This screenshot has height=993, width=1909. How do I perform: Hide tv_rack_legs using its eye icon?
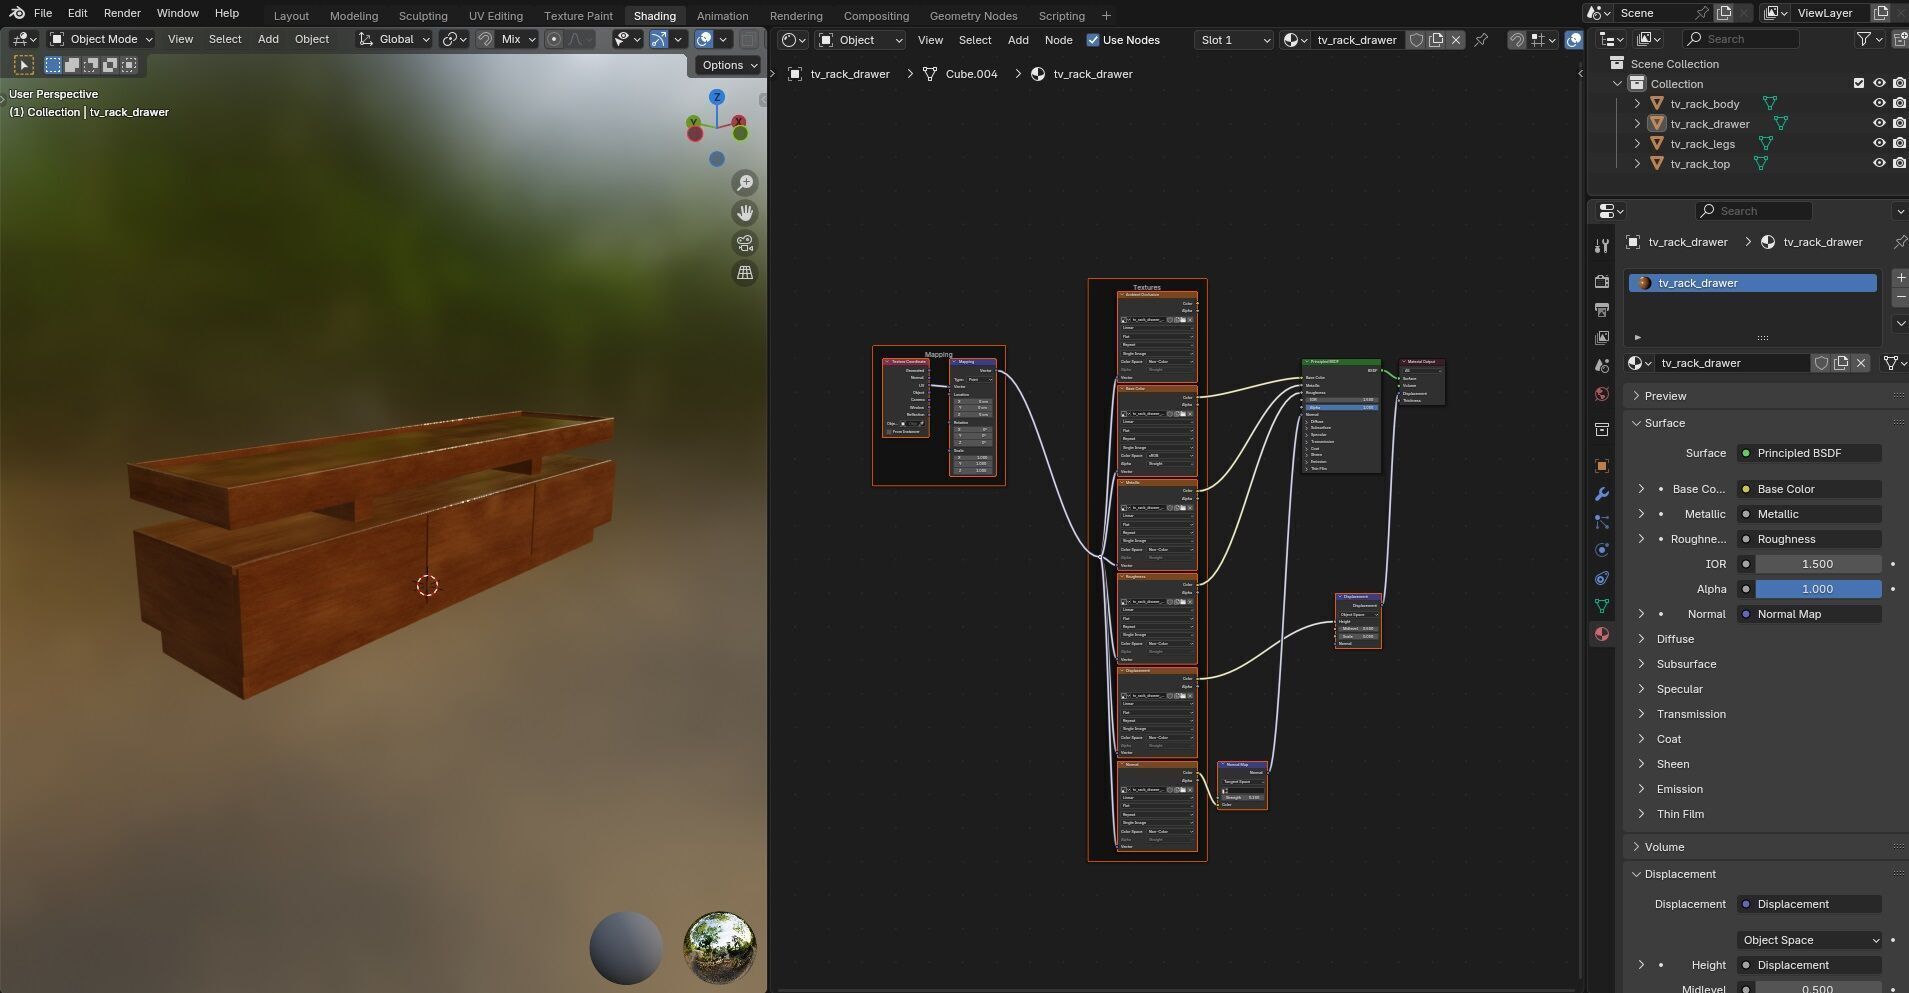click(1879, 144)
